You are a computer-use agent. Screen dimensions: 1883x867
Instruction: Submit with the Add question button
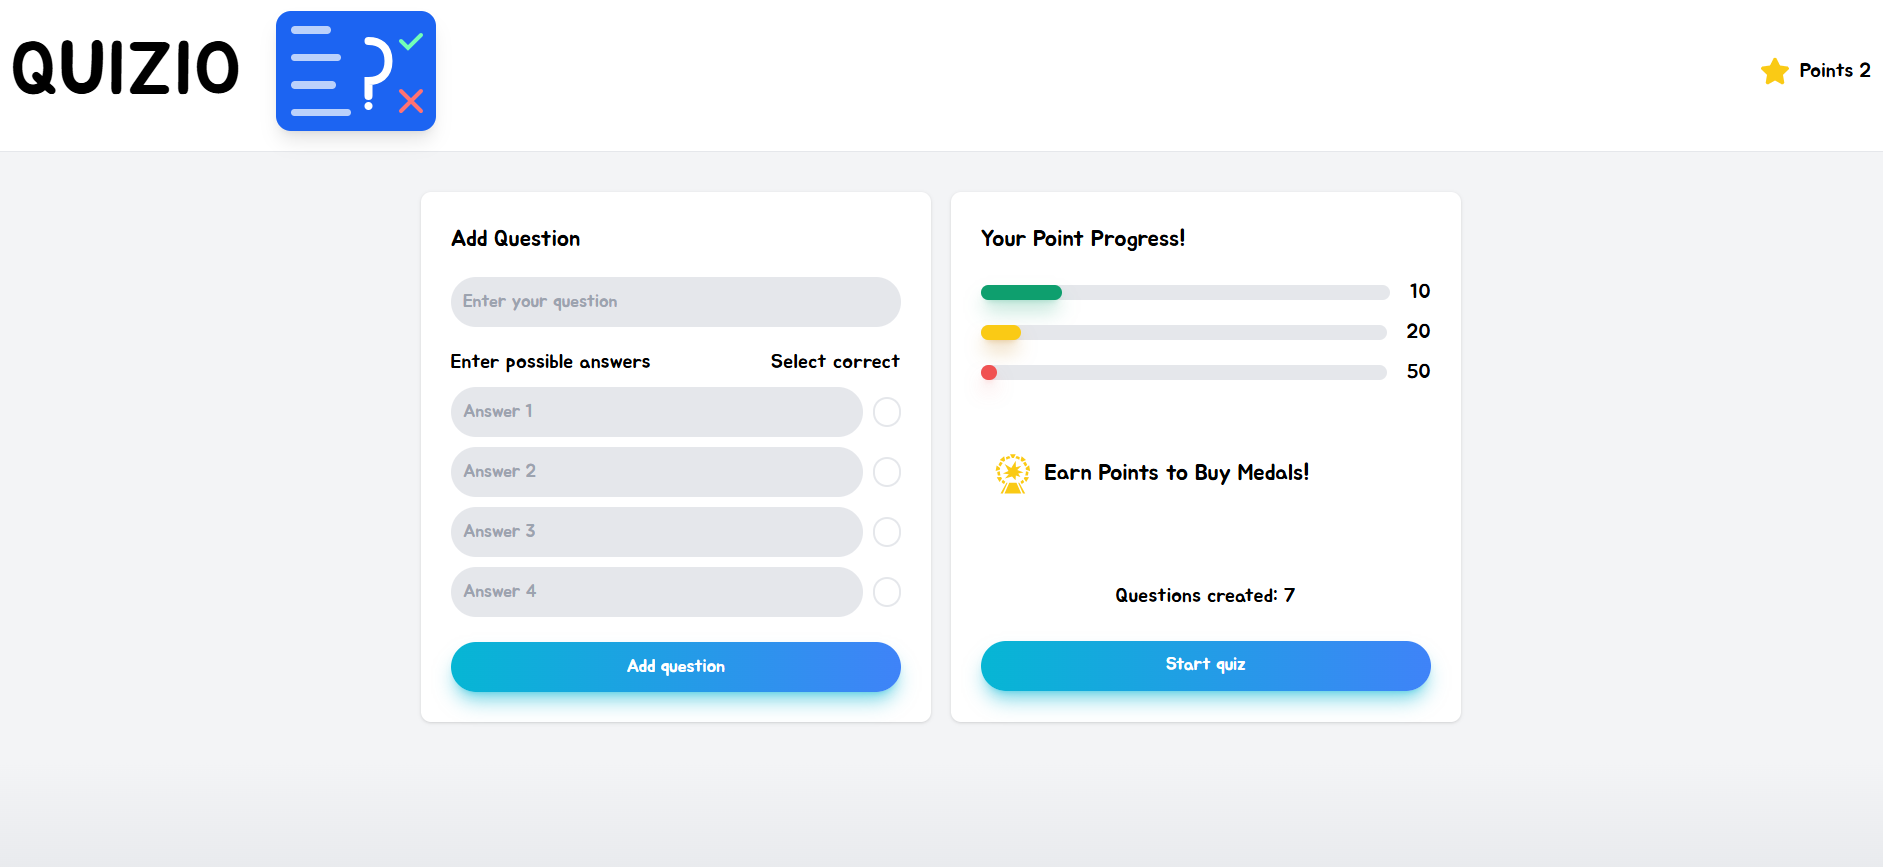click(x=676, y=667)
